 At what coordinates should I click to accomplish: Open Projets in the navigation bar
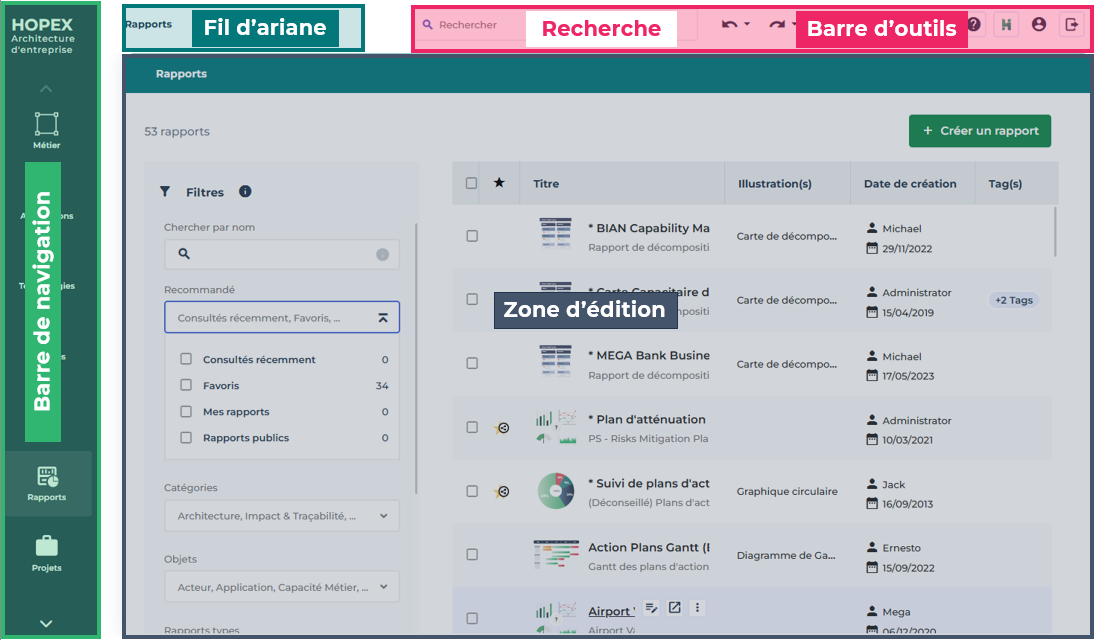click(47, 553)
